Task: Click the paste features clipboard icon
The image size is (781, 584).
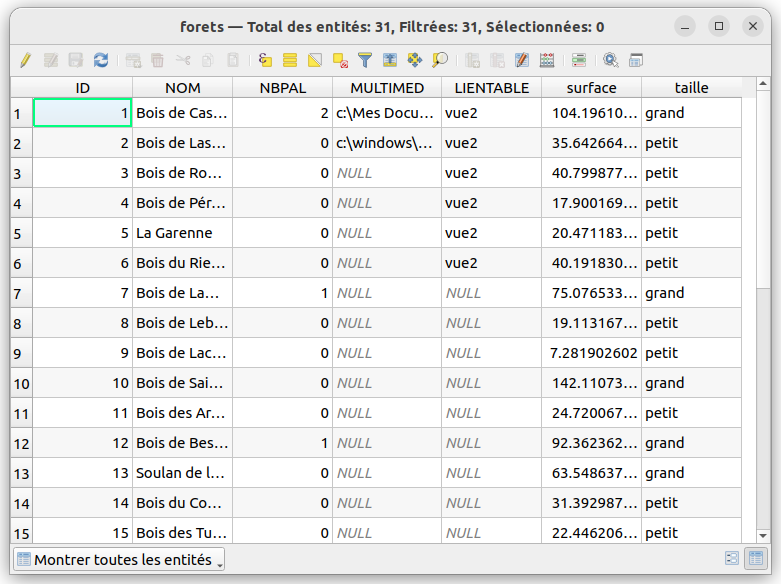Action: (233, 61)
